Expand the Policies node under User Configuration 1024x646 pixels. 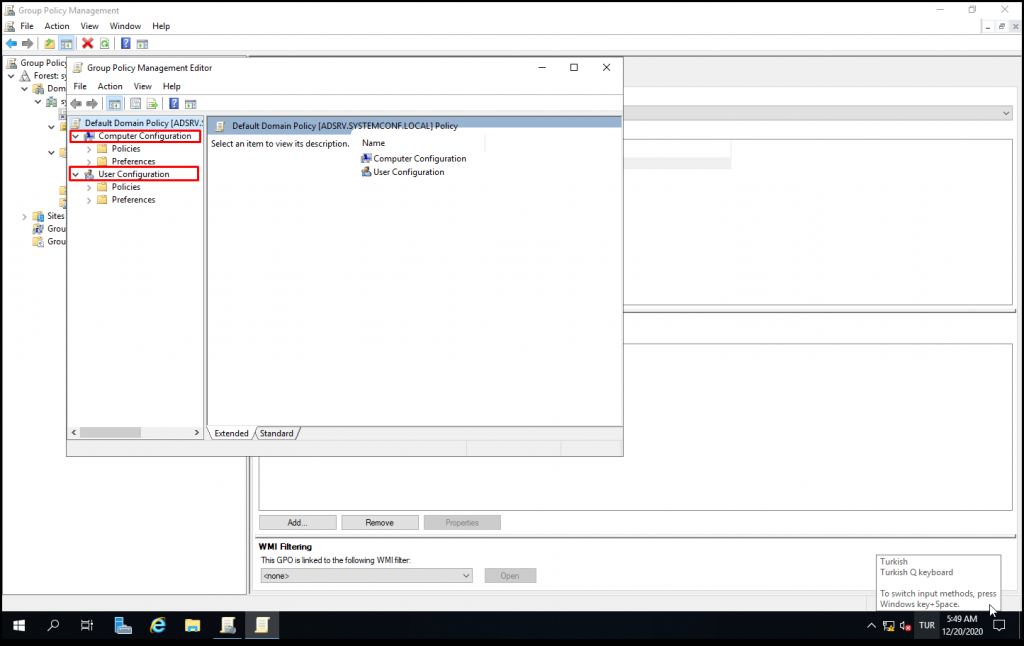point(88,187)
